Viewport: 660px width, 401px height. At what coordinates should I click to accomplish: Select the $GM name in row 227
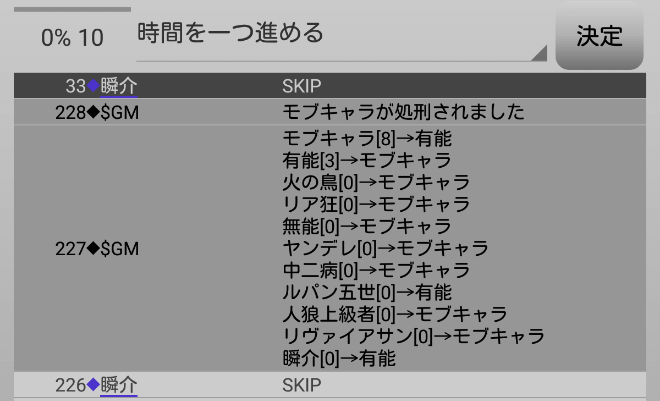119,248
